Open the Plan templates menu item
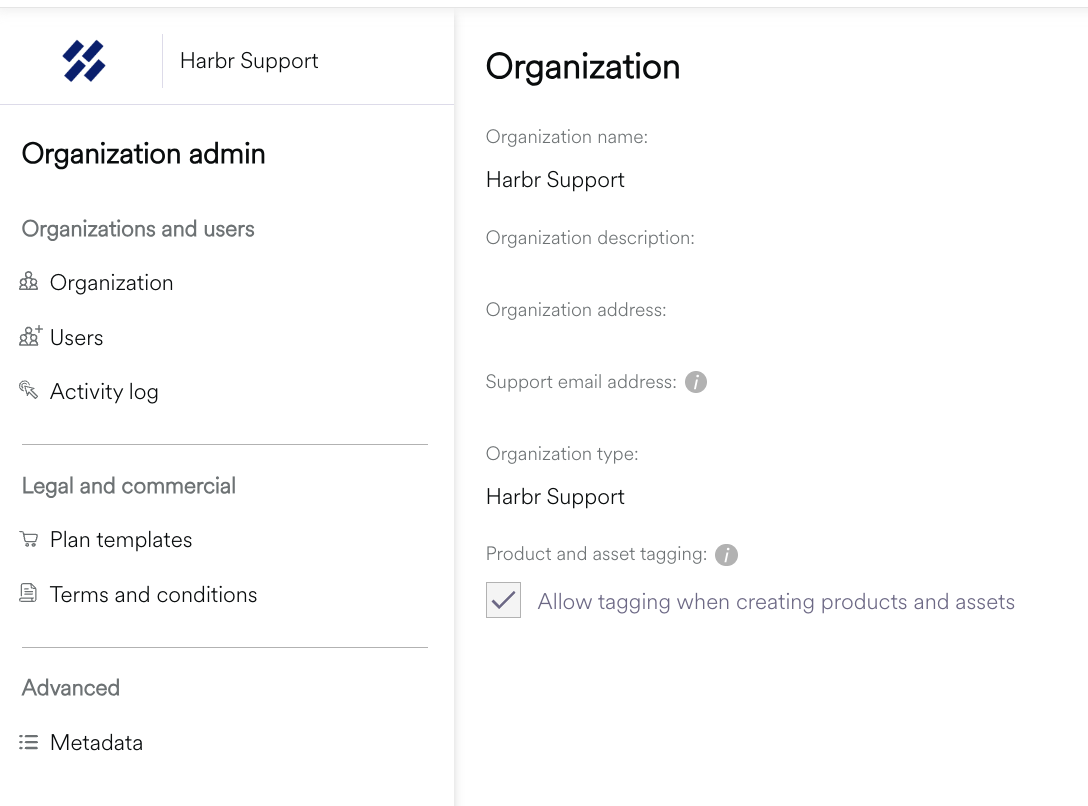1088x806 pixels. click(121, 540)
